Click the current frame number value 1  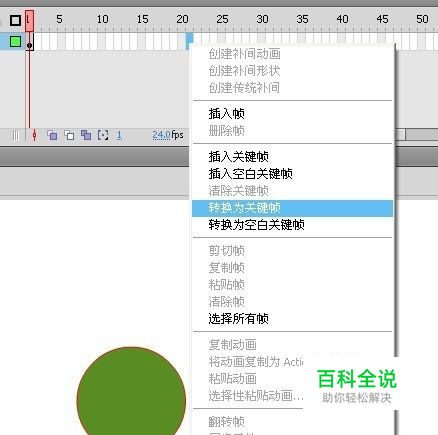click(119, 135)
